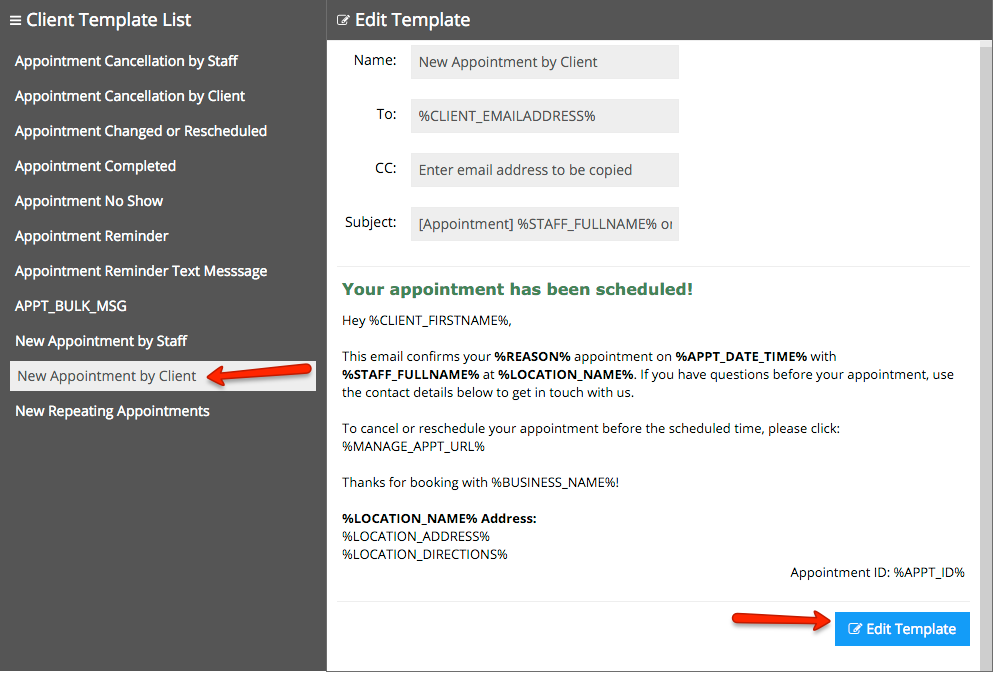Click the green appointment scheduled heading
This screenshot has width=995, height=676.
(517, 289)
